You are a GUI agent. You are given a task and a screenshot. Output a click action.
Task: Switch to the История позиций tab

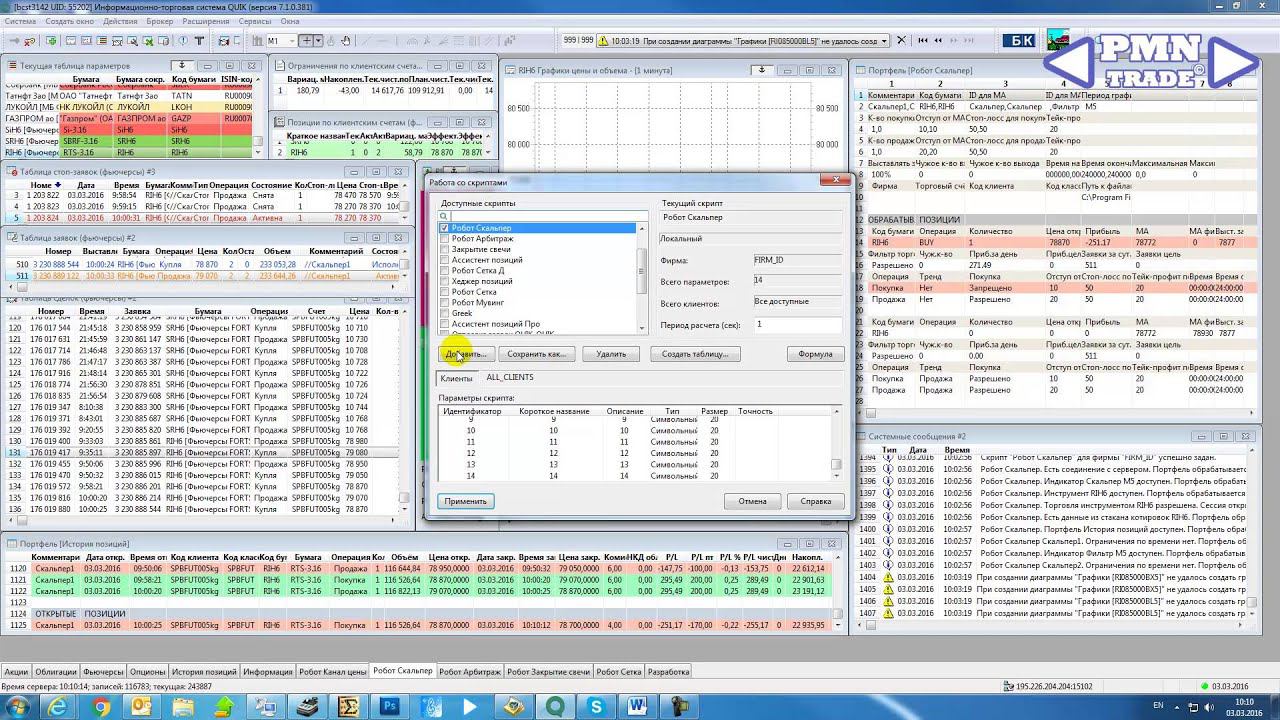tap(203, 672)
